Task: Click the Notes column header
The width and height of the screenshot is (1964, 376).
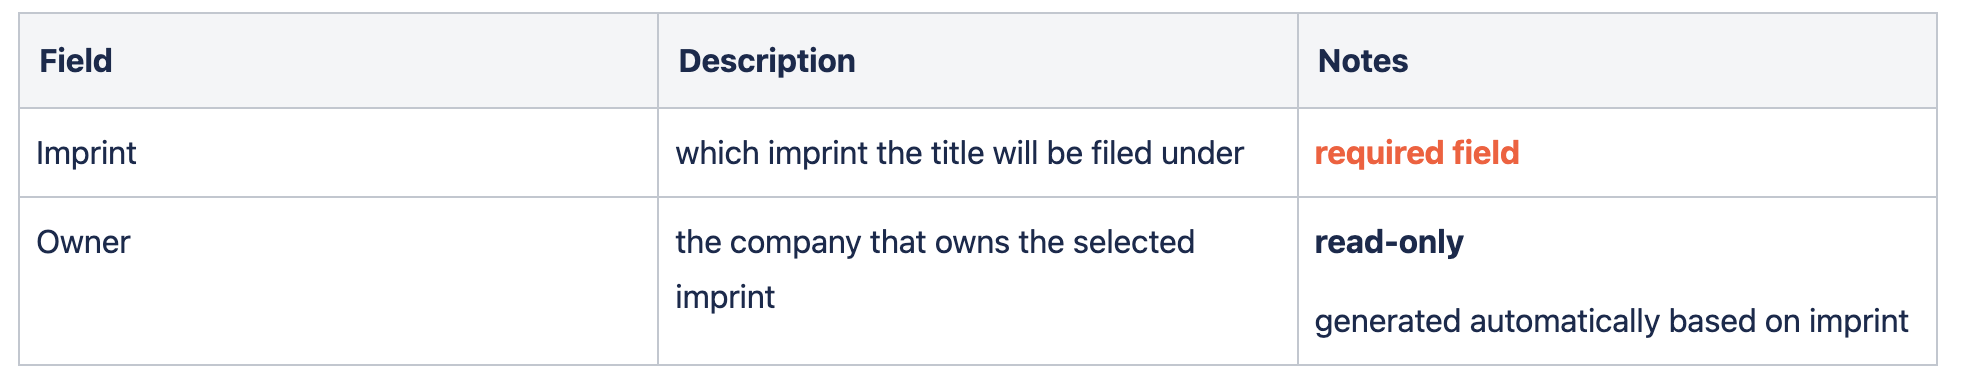Action: pos(1362,61)
